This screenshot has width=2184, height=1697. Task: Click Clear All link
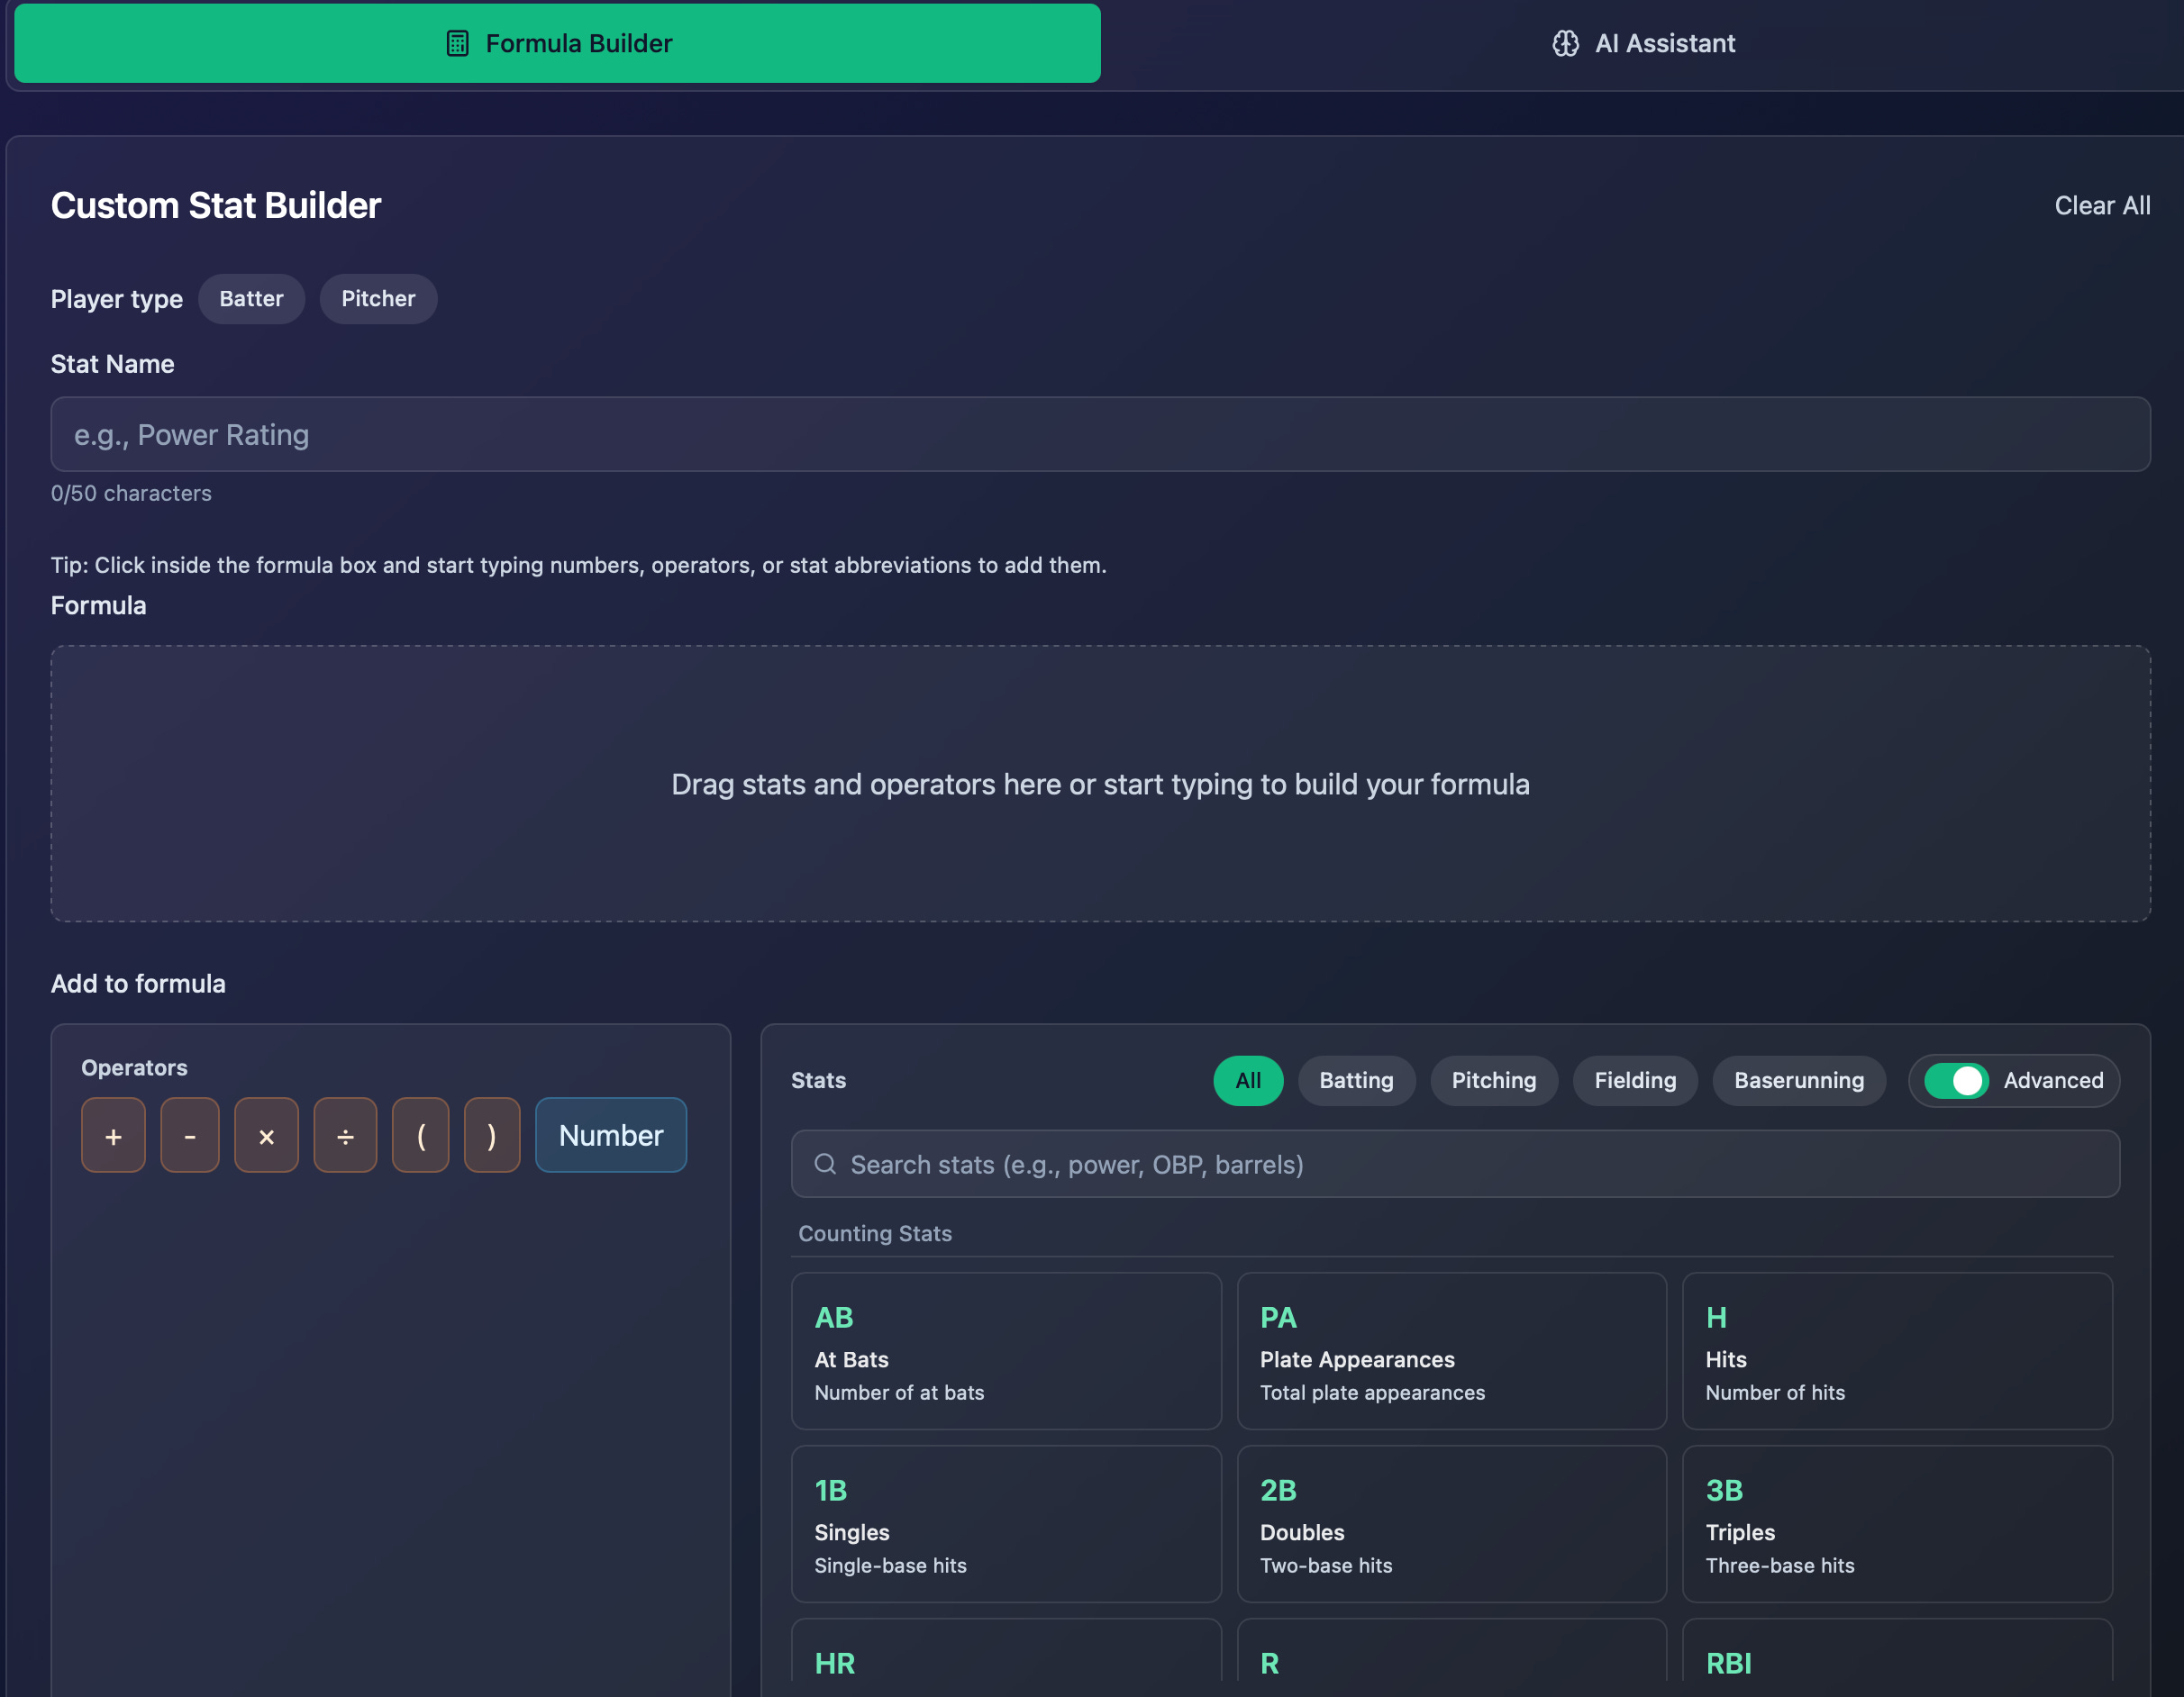2101,205
